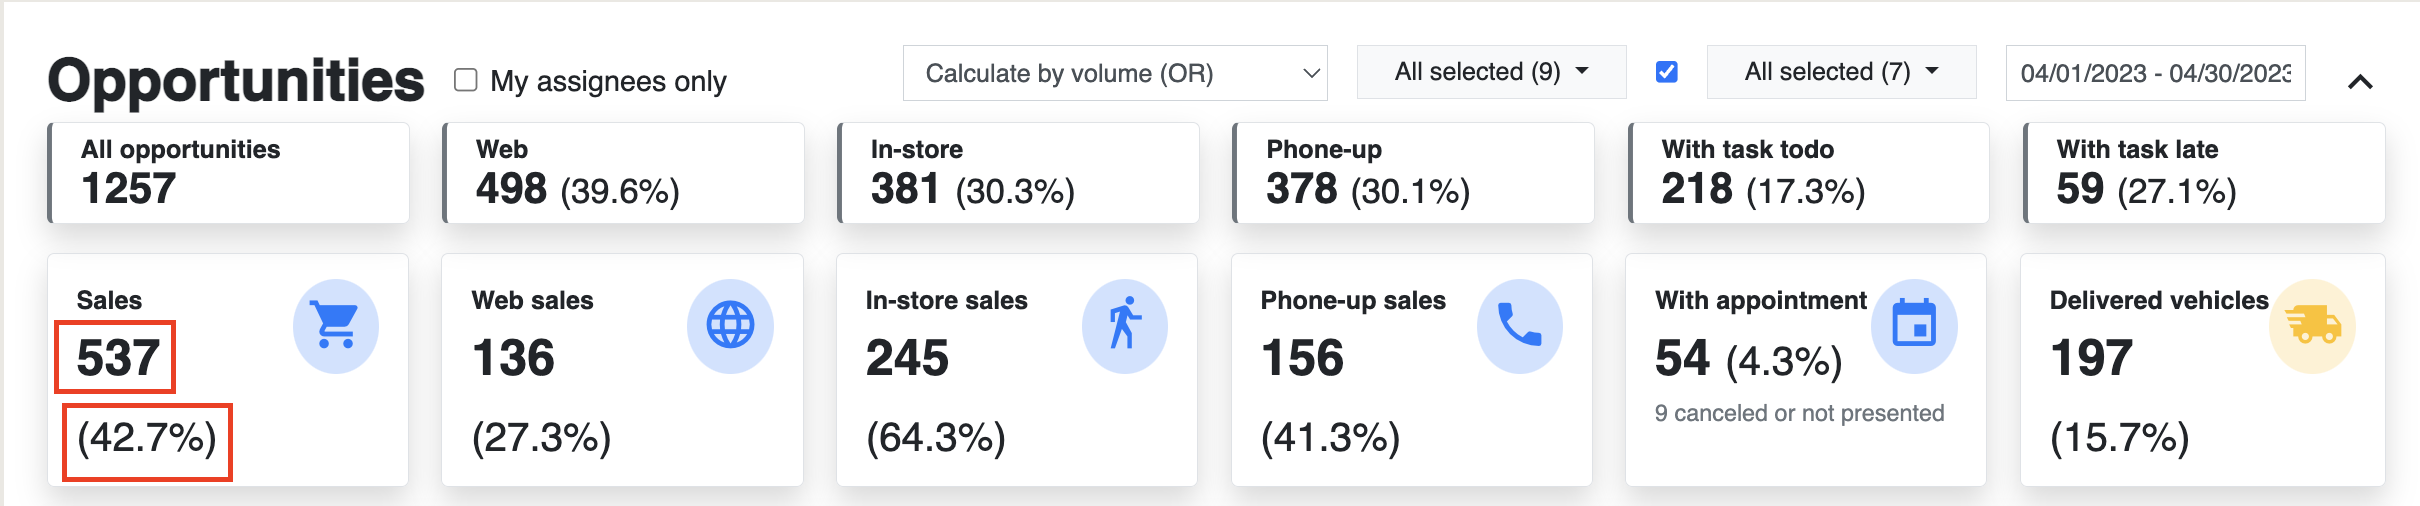Click the 9 canceled or not presented text
Screen dimensions: 2420x506
click(1799, 413)
